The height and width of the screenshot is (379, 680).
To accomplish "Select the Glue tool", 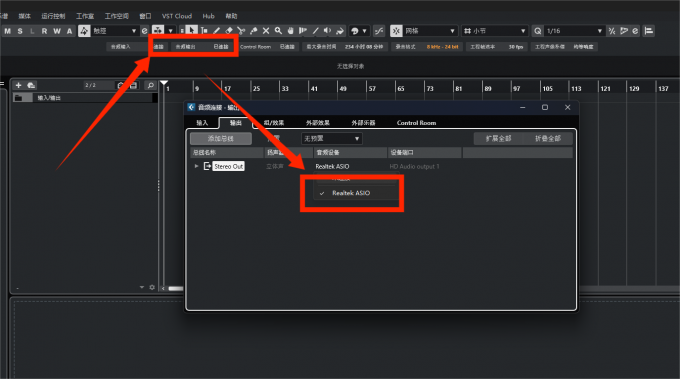I will (254, 31).
